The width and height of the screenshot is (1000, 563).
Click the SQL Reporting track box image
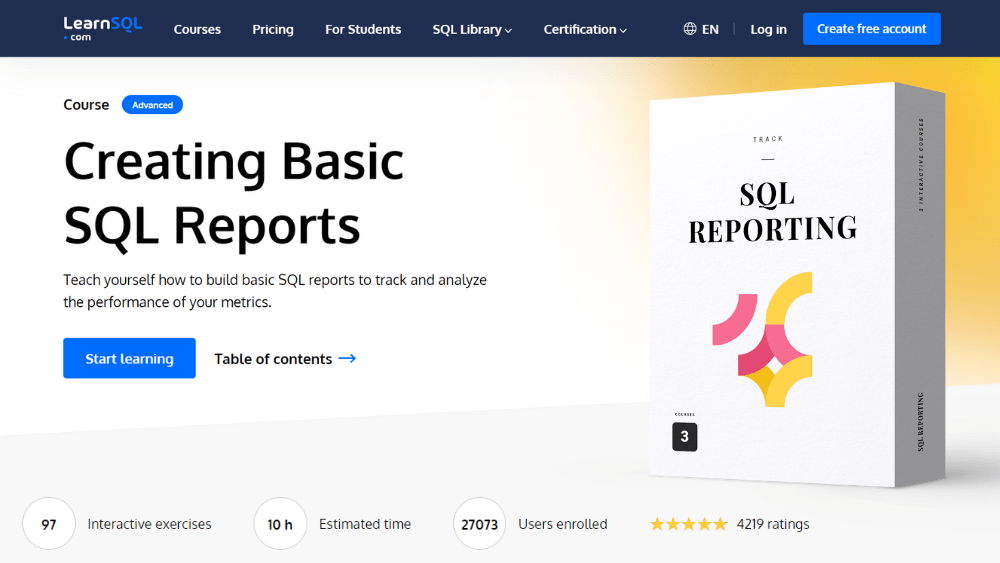(x=797, y=284)
